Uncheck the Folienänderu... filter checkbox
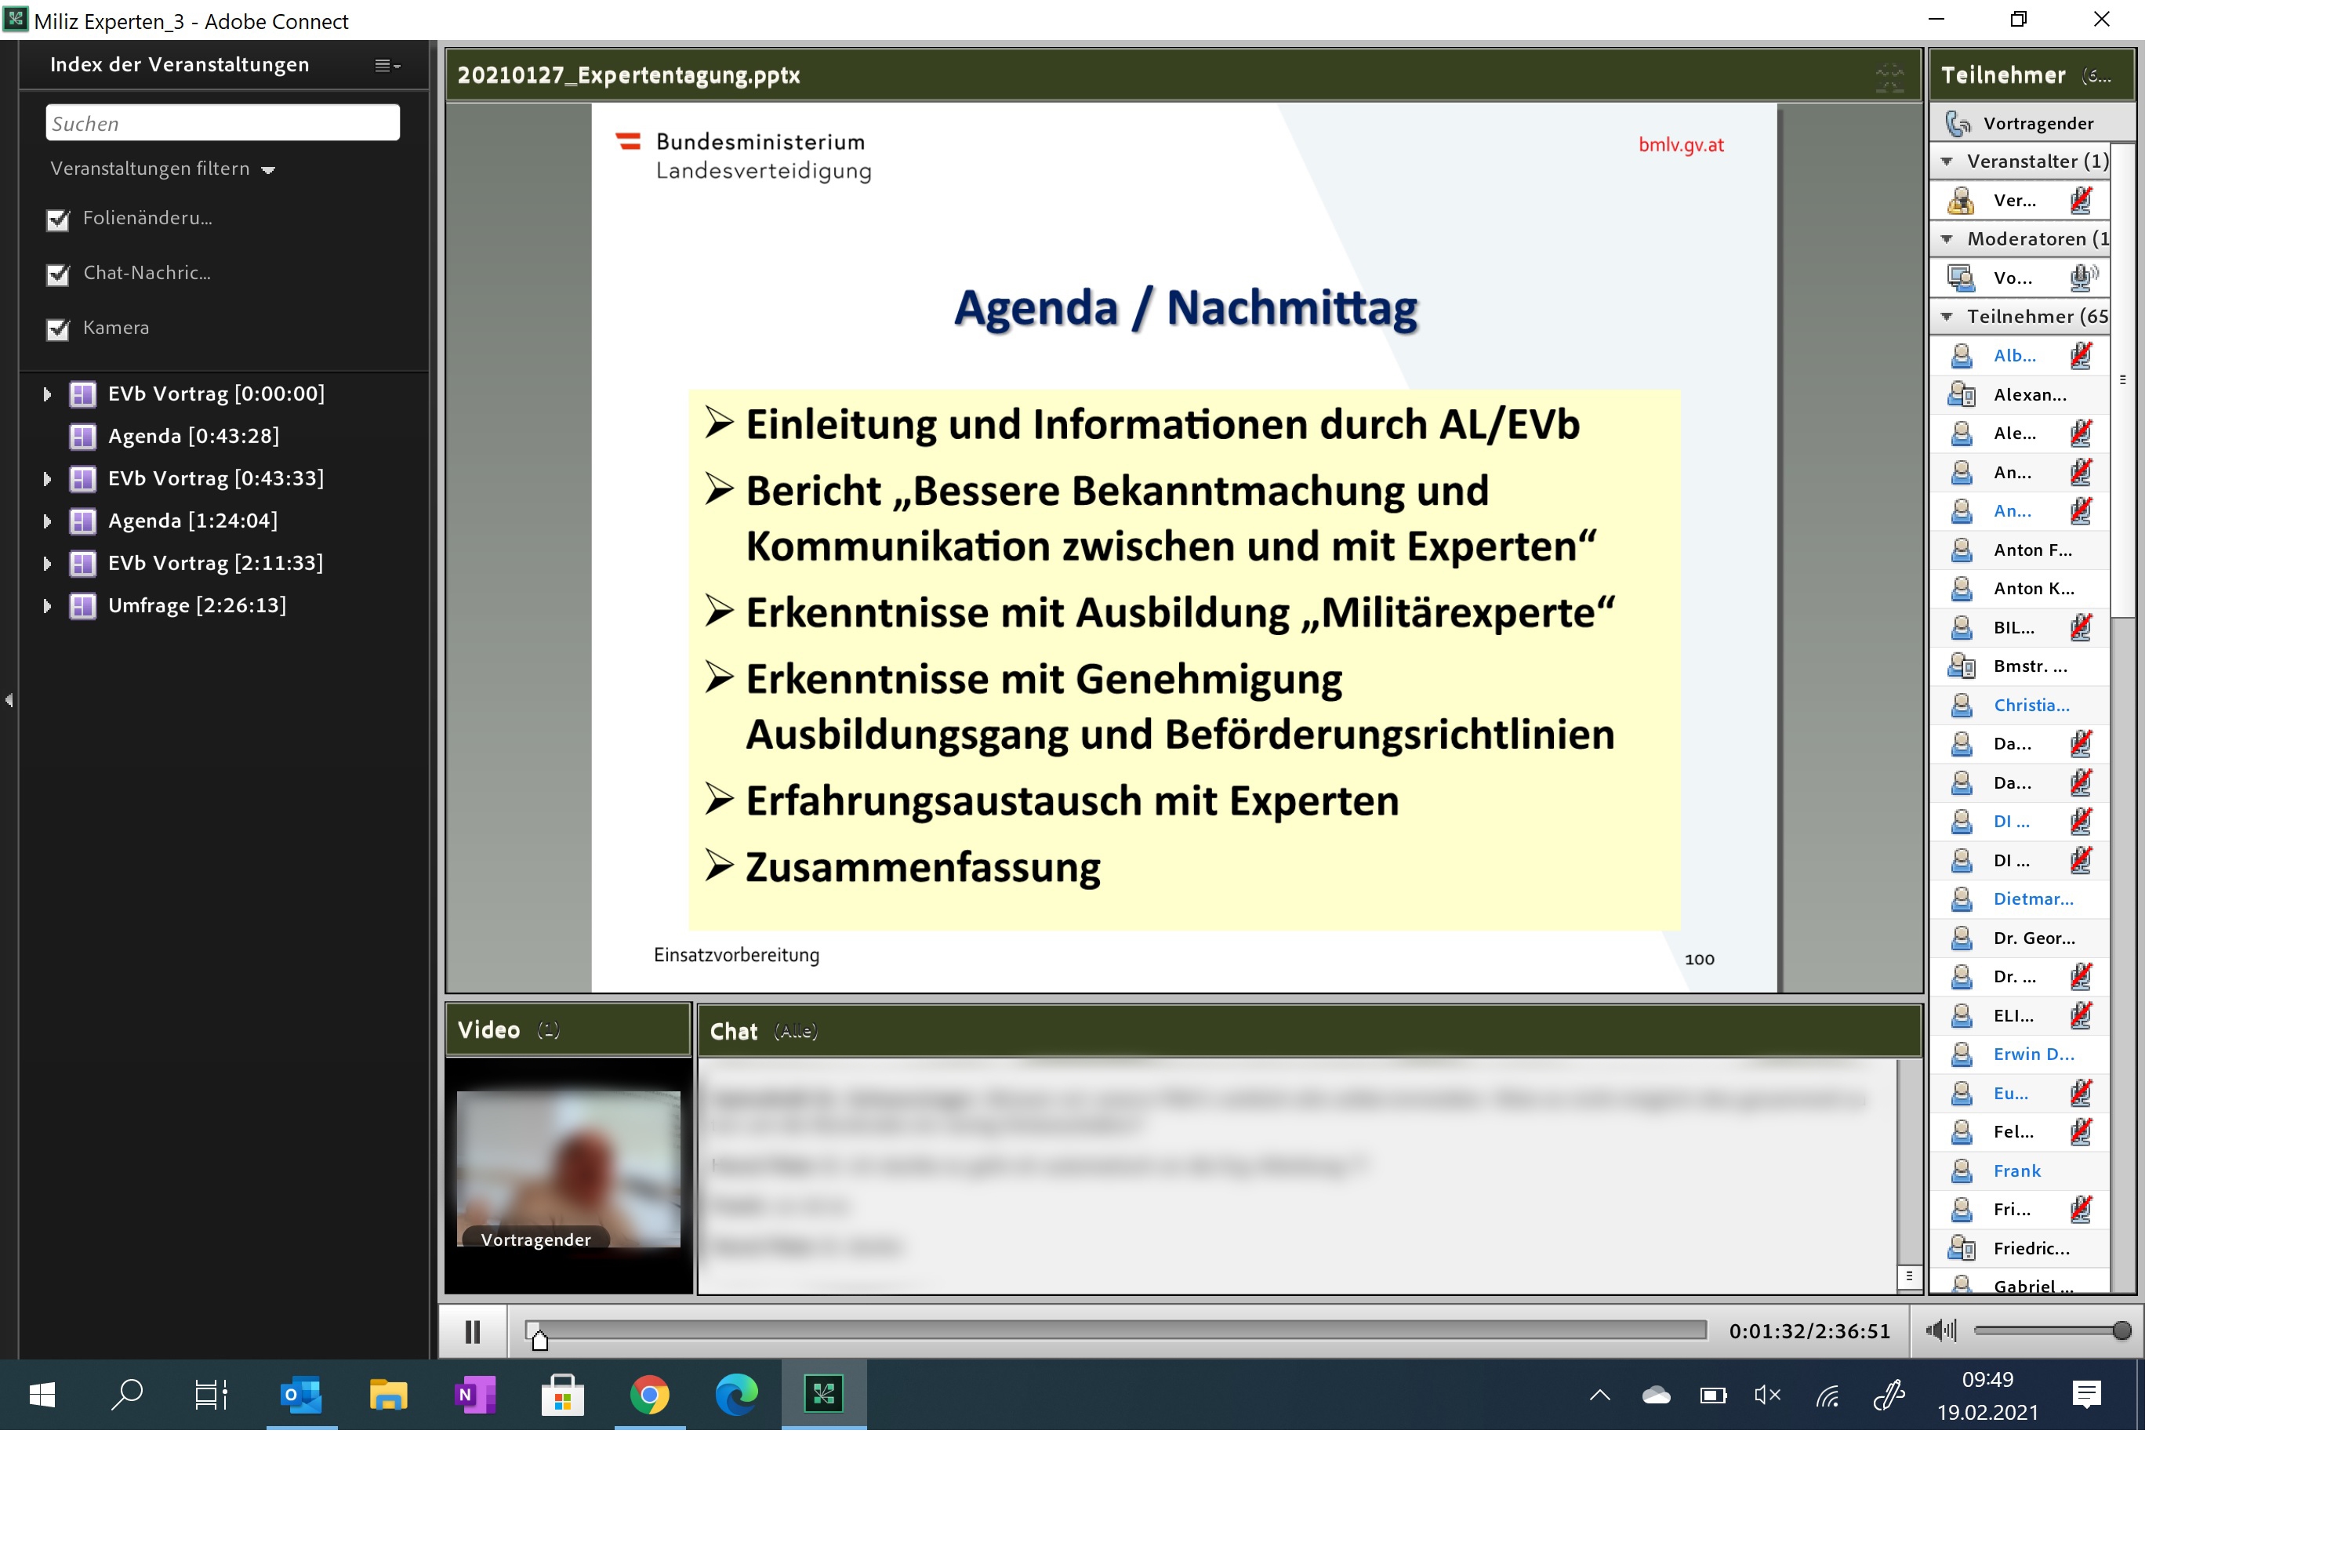This screenshot has height=1568, width=2352. 59,220
